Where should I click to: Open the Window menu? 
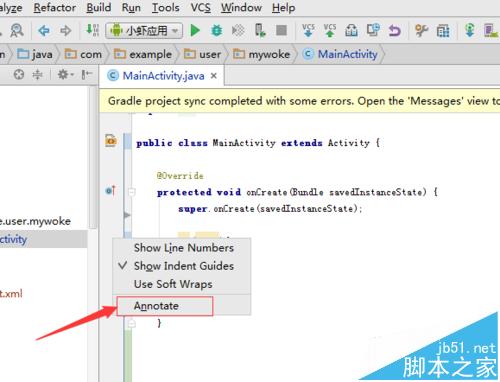[241, 7]
